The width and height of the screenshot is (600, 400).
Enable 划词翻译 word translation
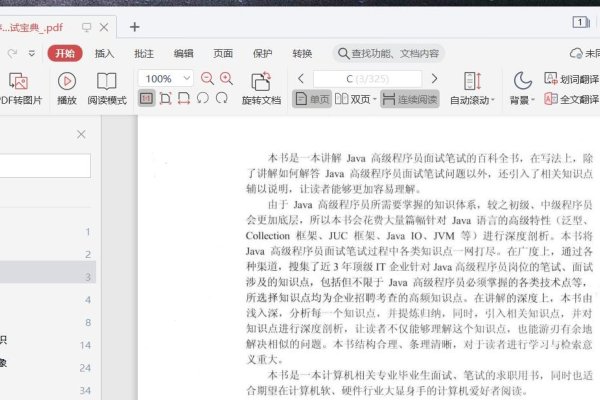click(571, 79)
